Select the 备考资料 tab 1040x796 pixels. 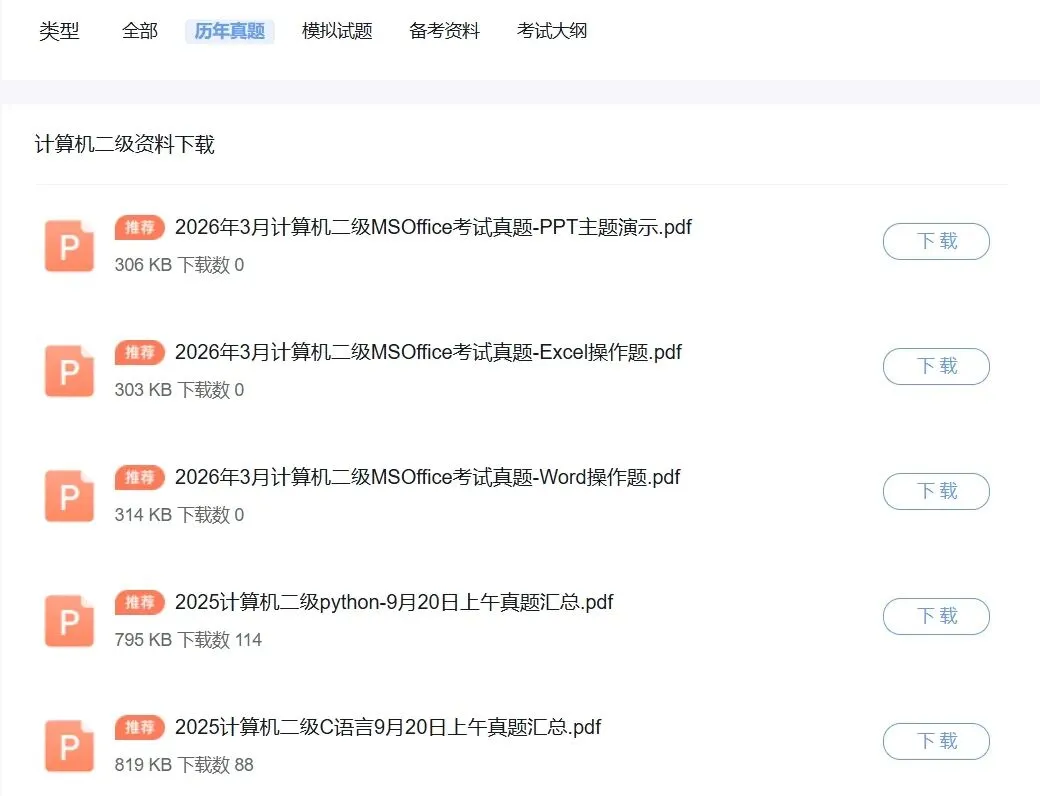[444, 31]
